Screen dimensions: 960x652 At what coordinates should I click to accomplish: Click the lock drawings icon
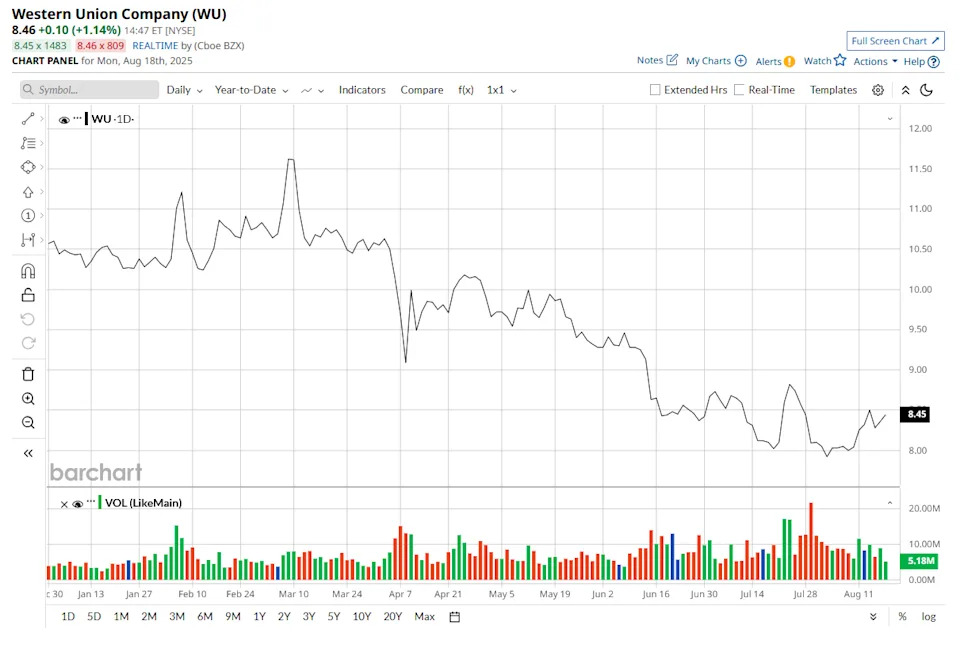[x=28, y=295]
